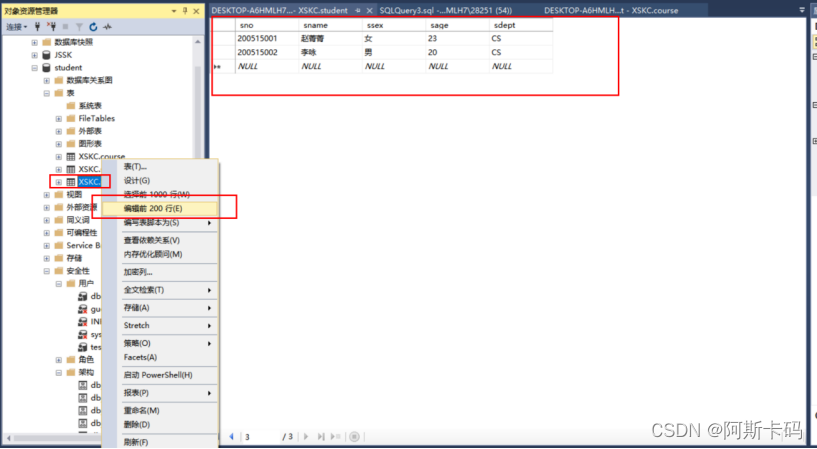The width and height of the screenshot is (817, 449).
Task: Click the sname column header
Action: click(x=330, y=25)
